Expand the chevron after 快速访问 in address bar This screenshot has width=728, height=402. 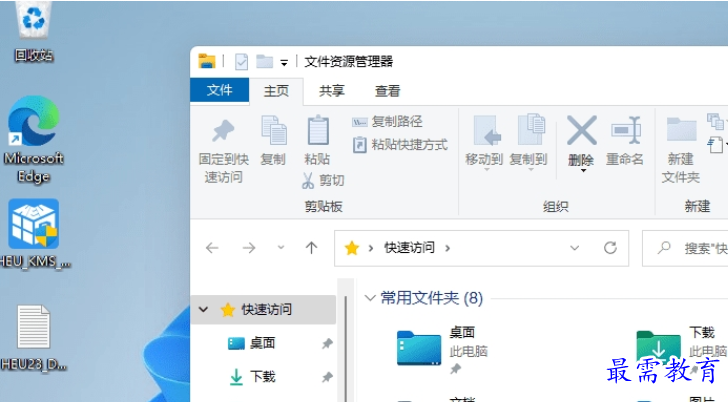[448, 248]
